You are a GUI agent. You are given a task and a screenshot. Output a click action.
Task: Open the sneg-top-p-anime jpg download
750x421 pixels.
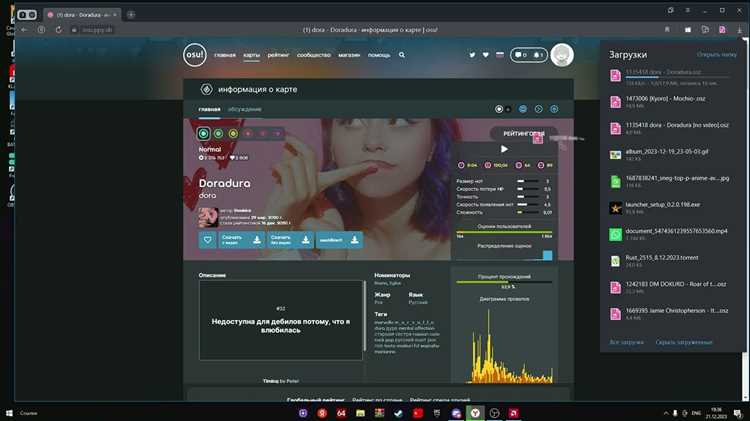pos(671,181)
